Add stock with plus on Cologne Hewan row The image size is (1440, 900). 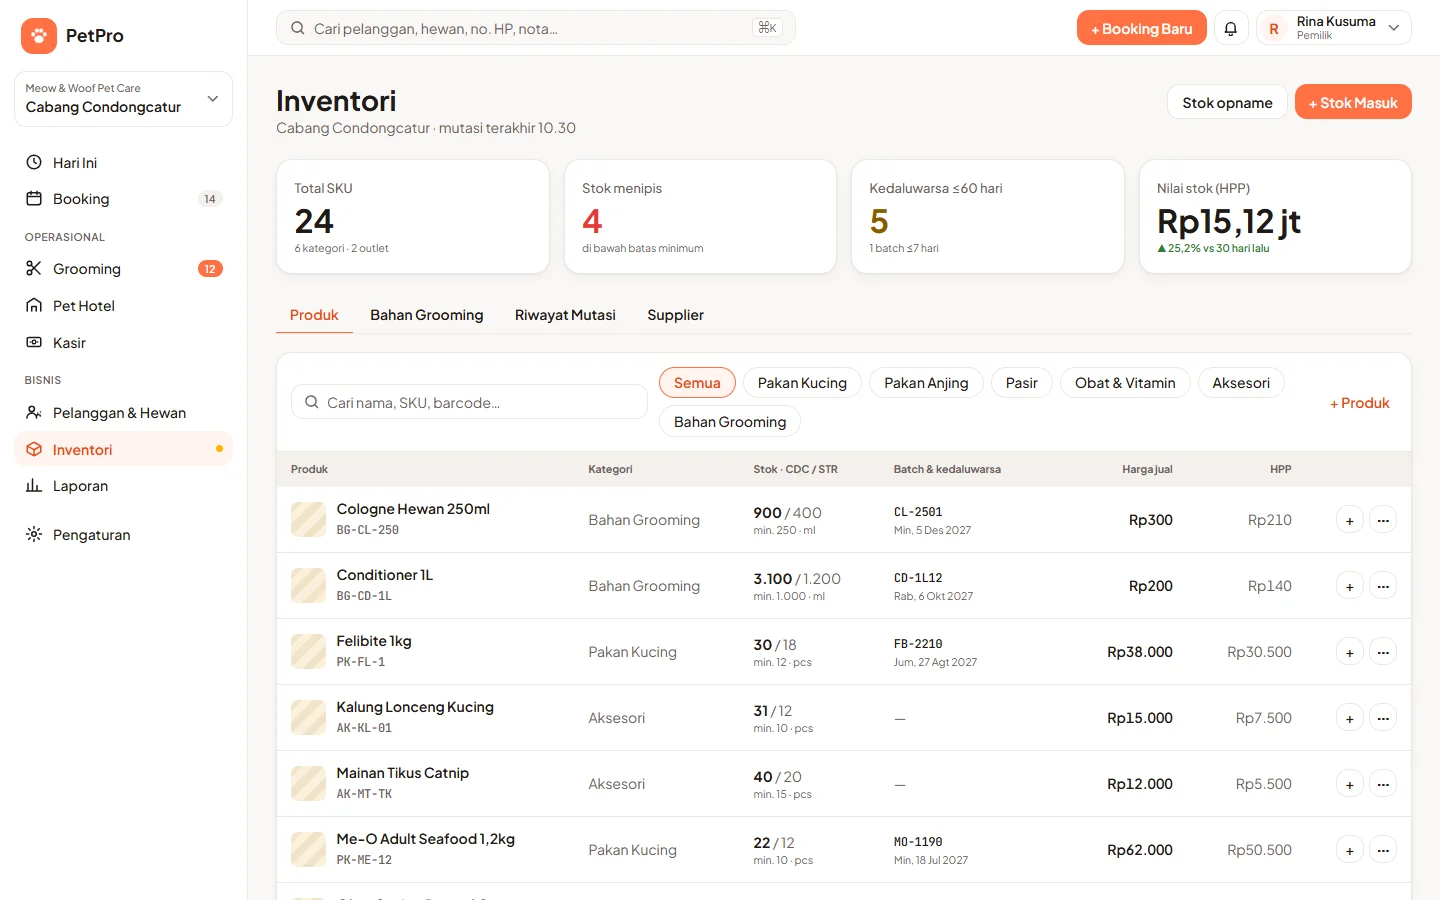coord(1350,520)
